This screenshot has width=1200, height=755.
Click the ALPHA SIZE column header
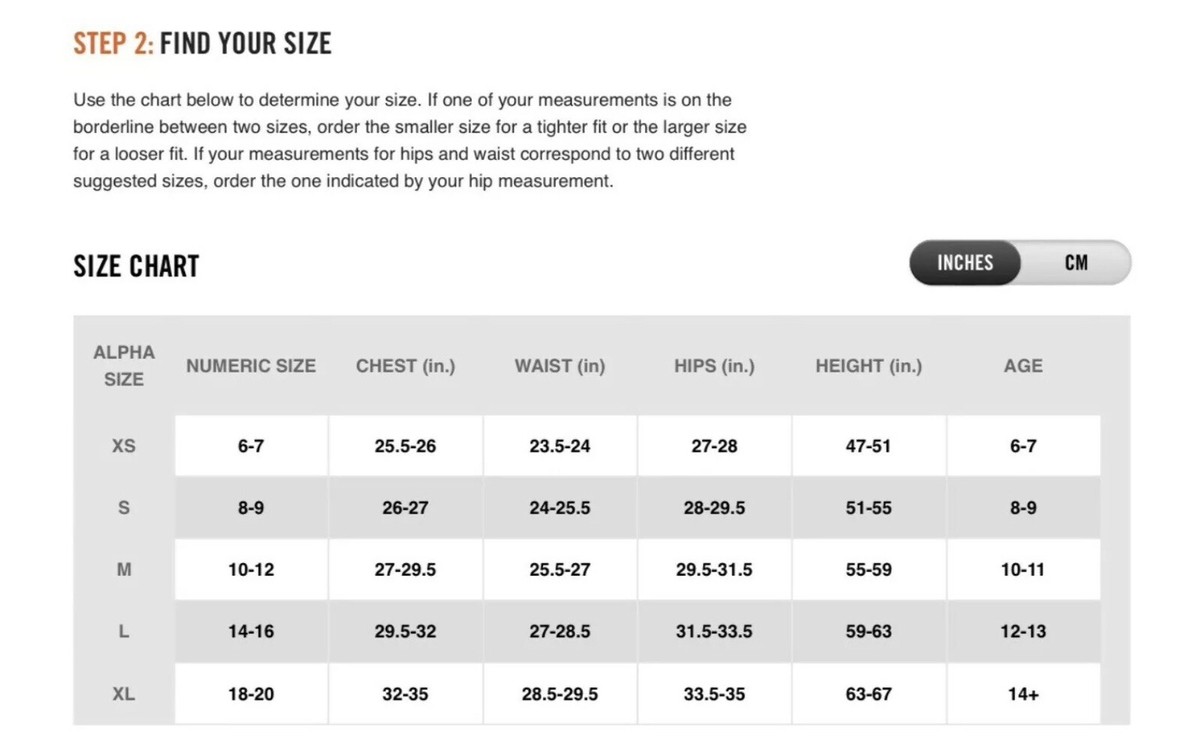click(124, 366)
